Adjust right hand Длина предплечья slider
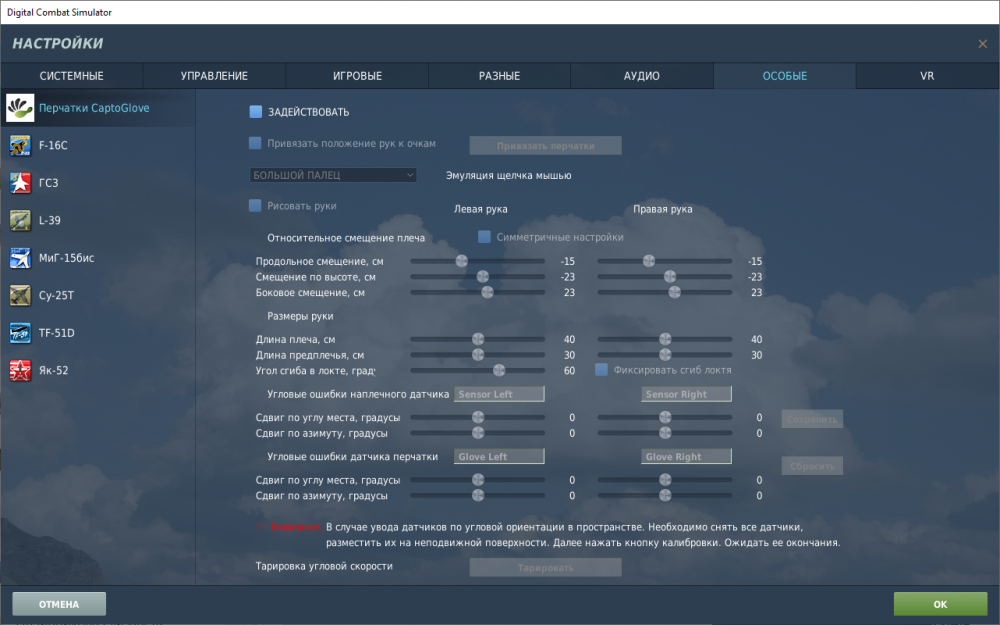Image resolution: width=1000 pixels, height=625 pixels. click(665, 355)
